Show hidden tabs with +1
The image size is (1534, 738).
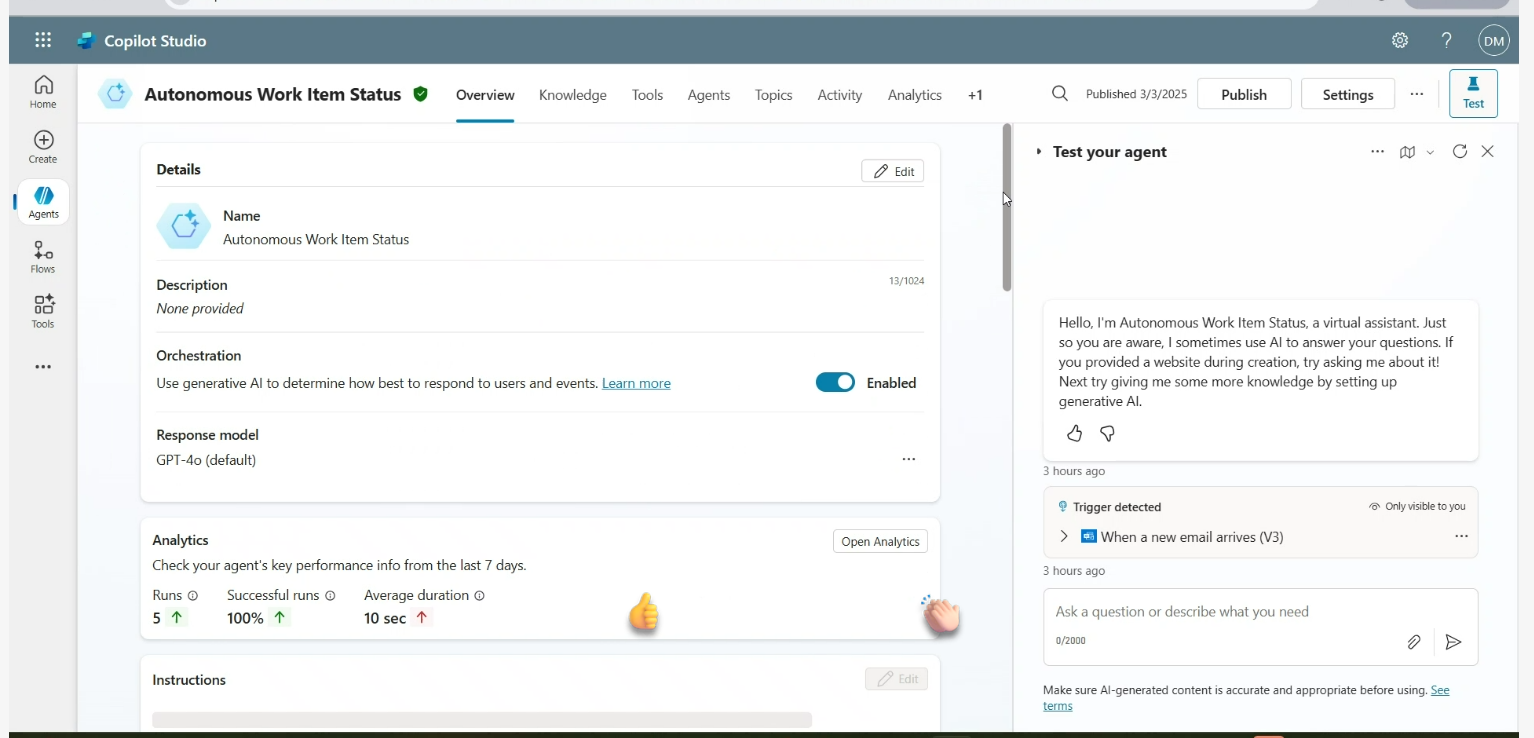(975, 95)
